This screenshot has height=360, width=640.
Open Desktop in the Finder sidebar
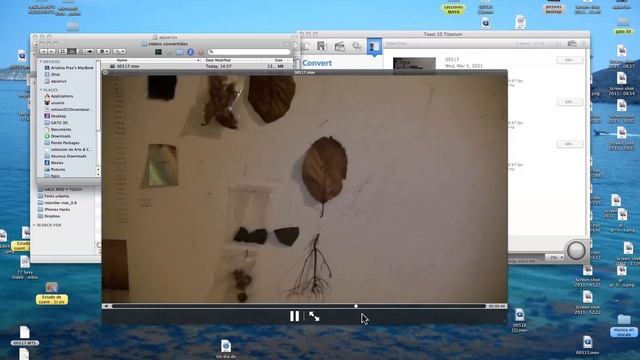click(55, 116)
